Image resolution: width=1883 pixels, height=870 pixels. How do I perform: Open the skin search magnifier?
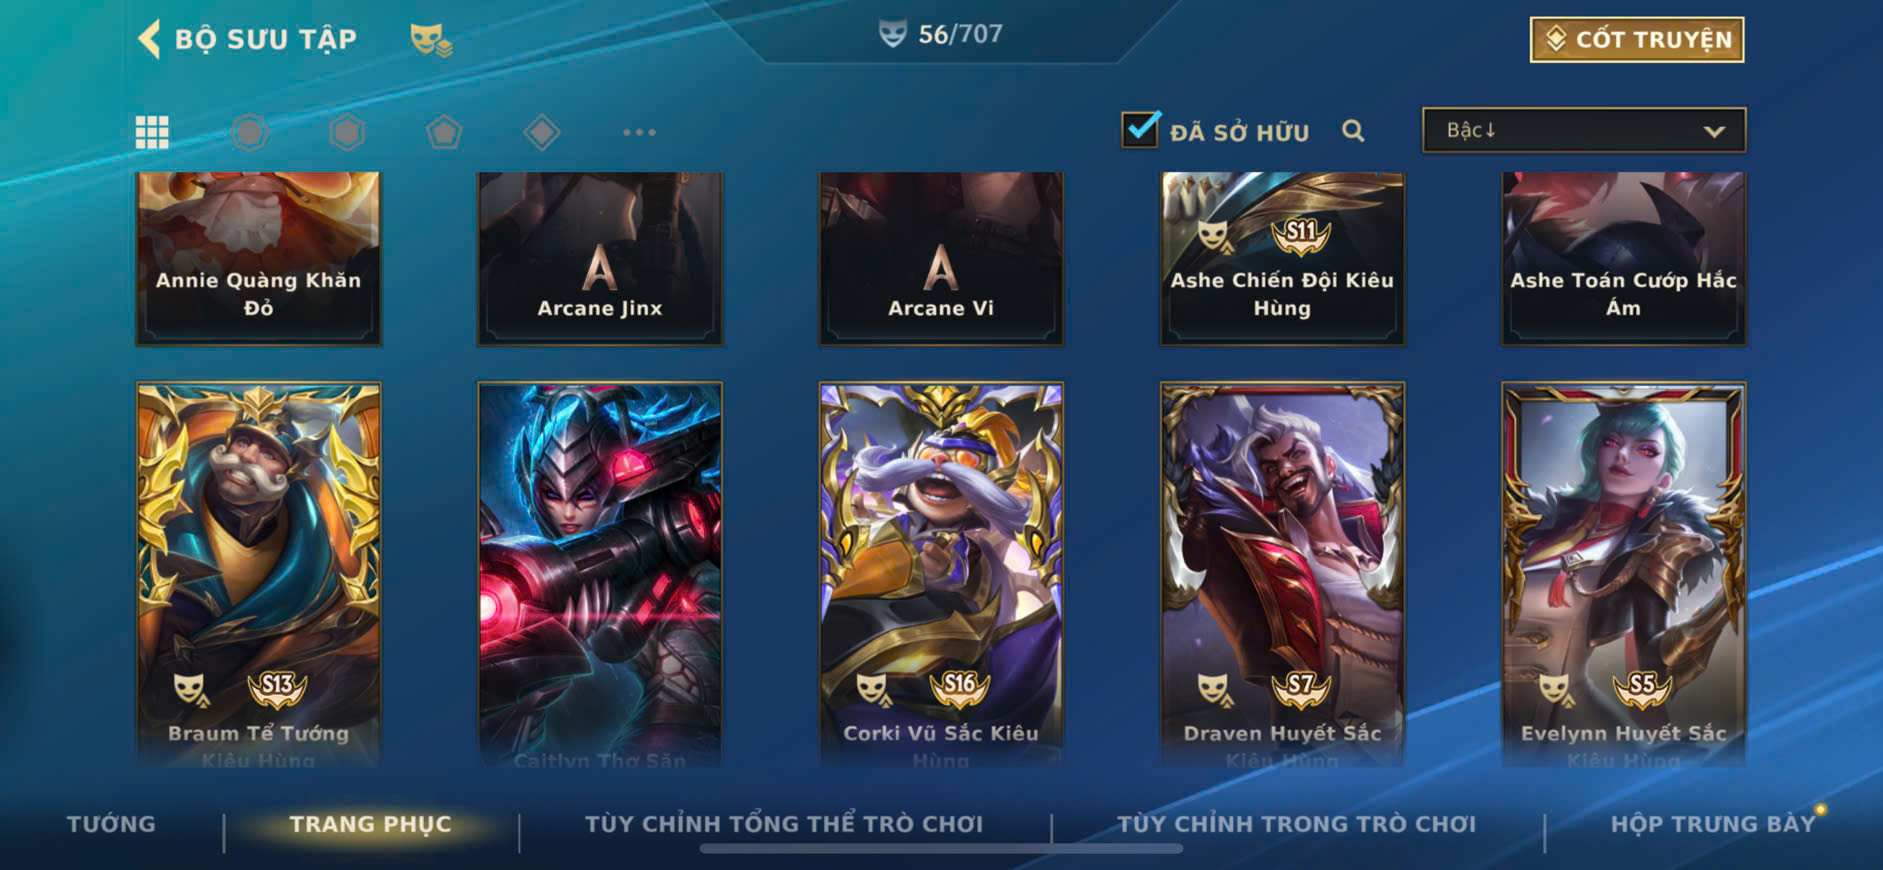[x=1353, y=131]
